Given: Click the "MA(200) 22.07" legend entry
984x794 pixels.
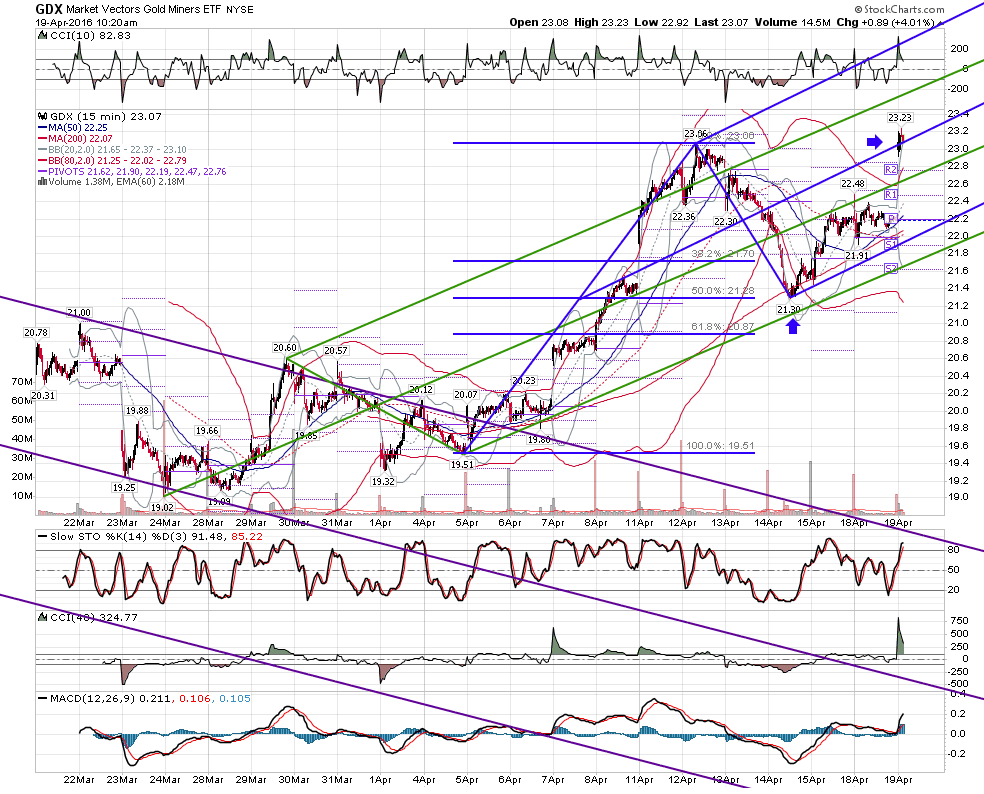Looking at the screenshot, I should pyautogui.click(x=81, y=139).
